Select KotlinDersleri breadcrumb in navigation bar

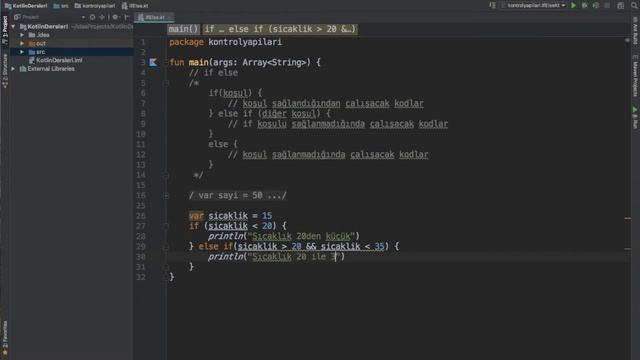click(x=26, y=6)
